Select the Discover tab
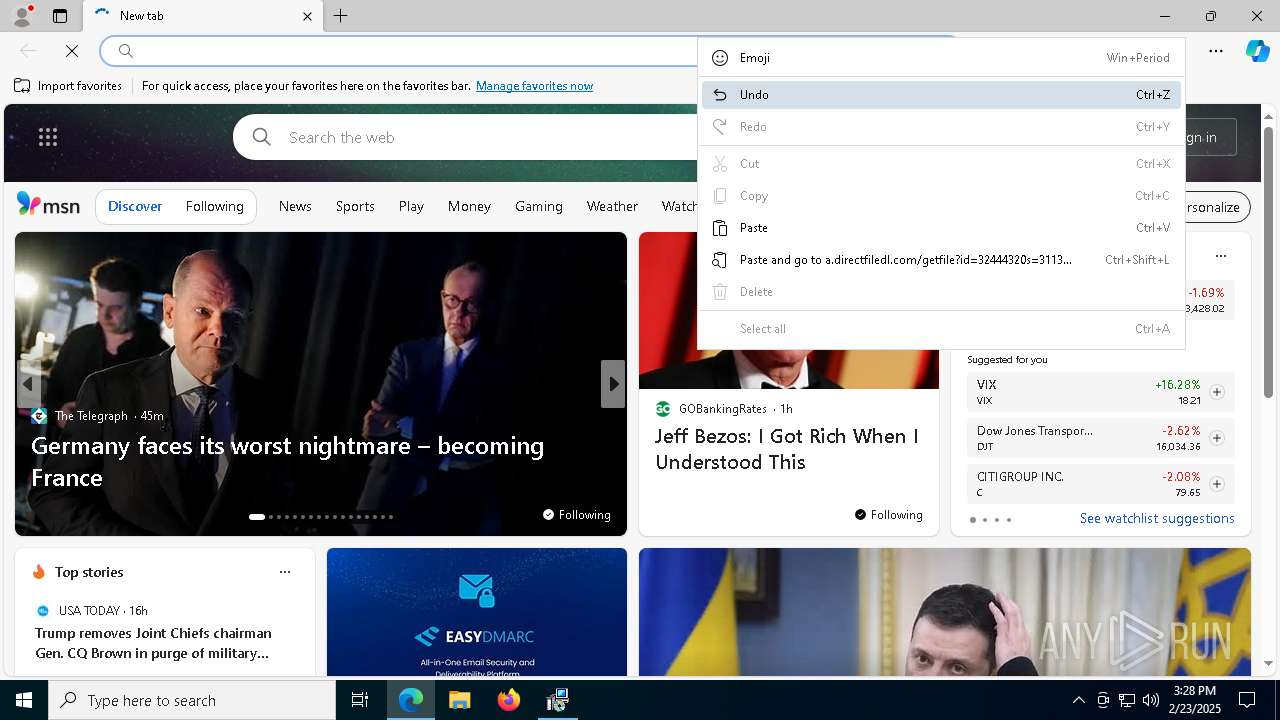Image resolution: width=1280 pixels, height=720 pixels. pyautogui.click(x=135, y=206)
